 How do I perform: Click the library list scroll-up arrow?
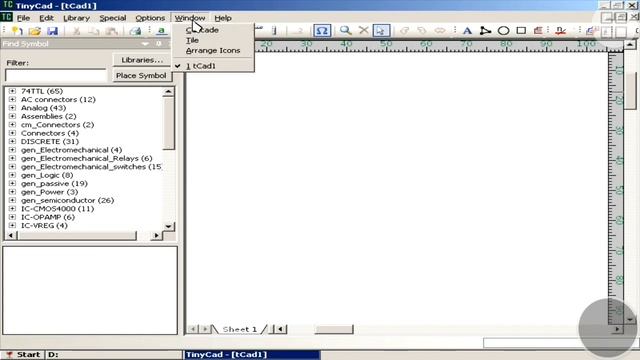point(169,92)
